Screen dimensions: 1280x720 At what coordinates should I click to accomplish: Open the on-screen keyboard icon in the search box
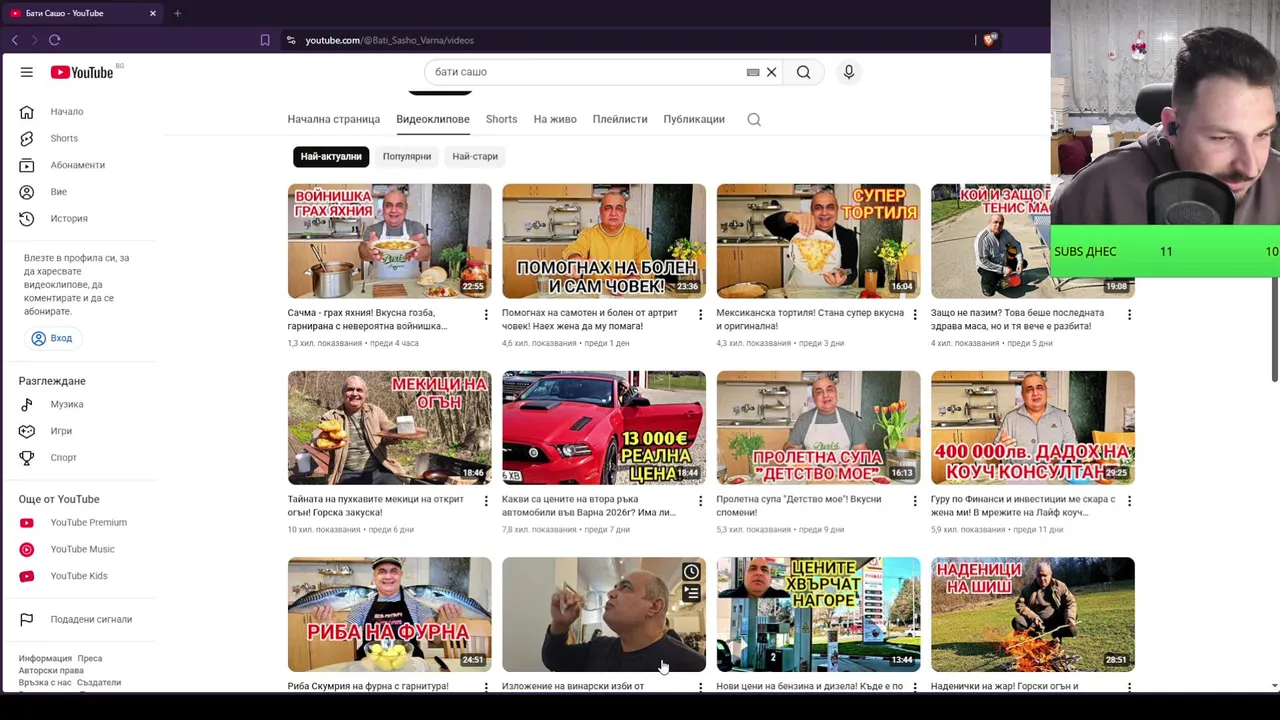(x=753, y=72)
